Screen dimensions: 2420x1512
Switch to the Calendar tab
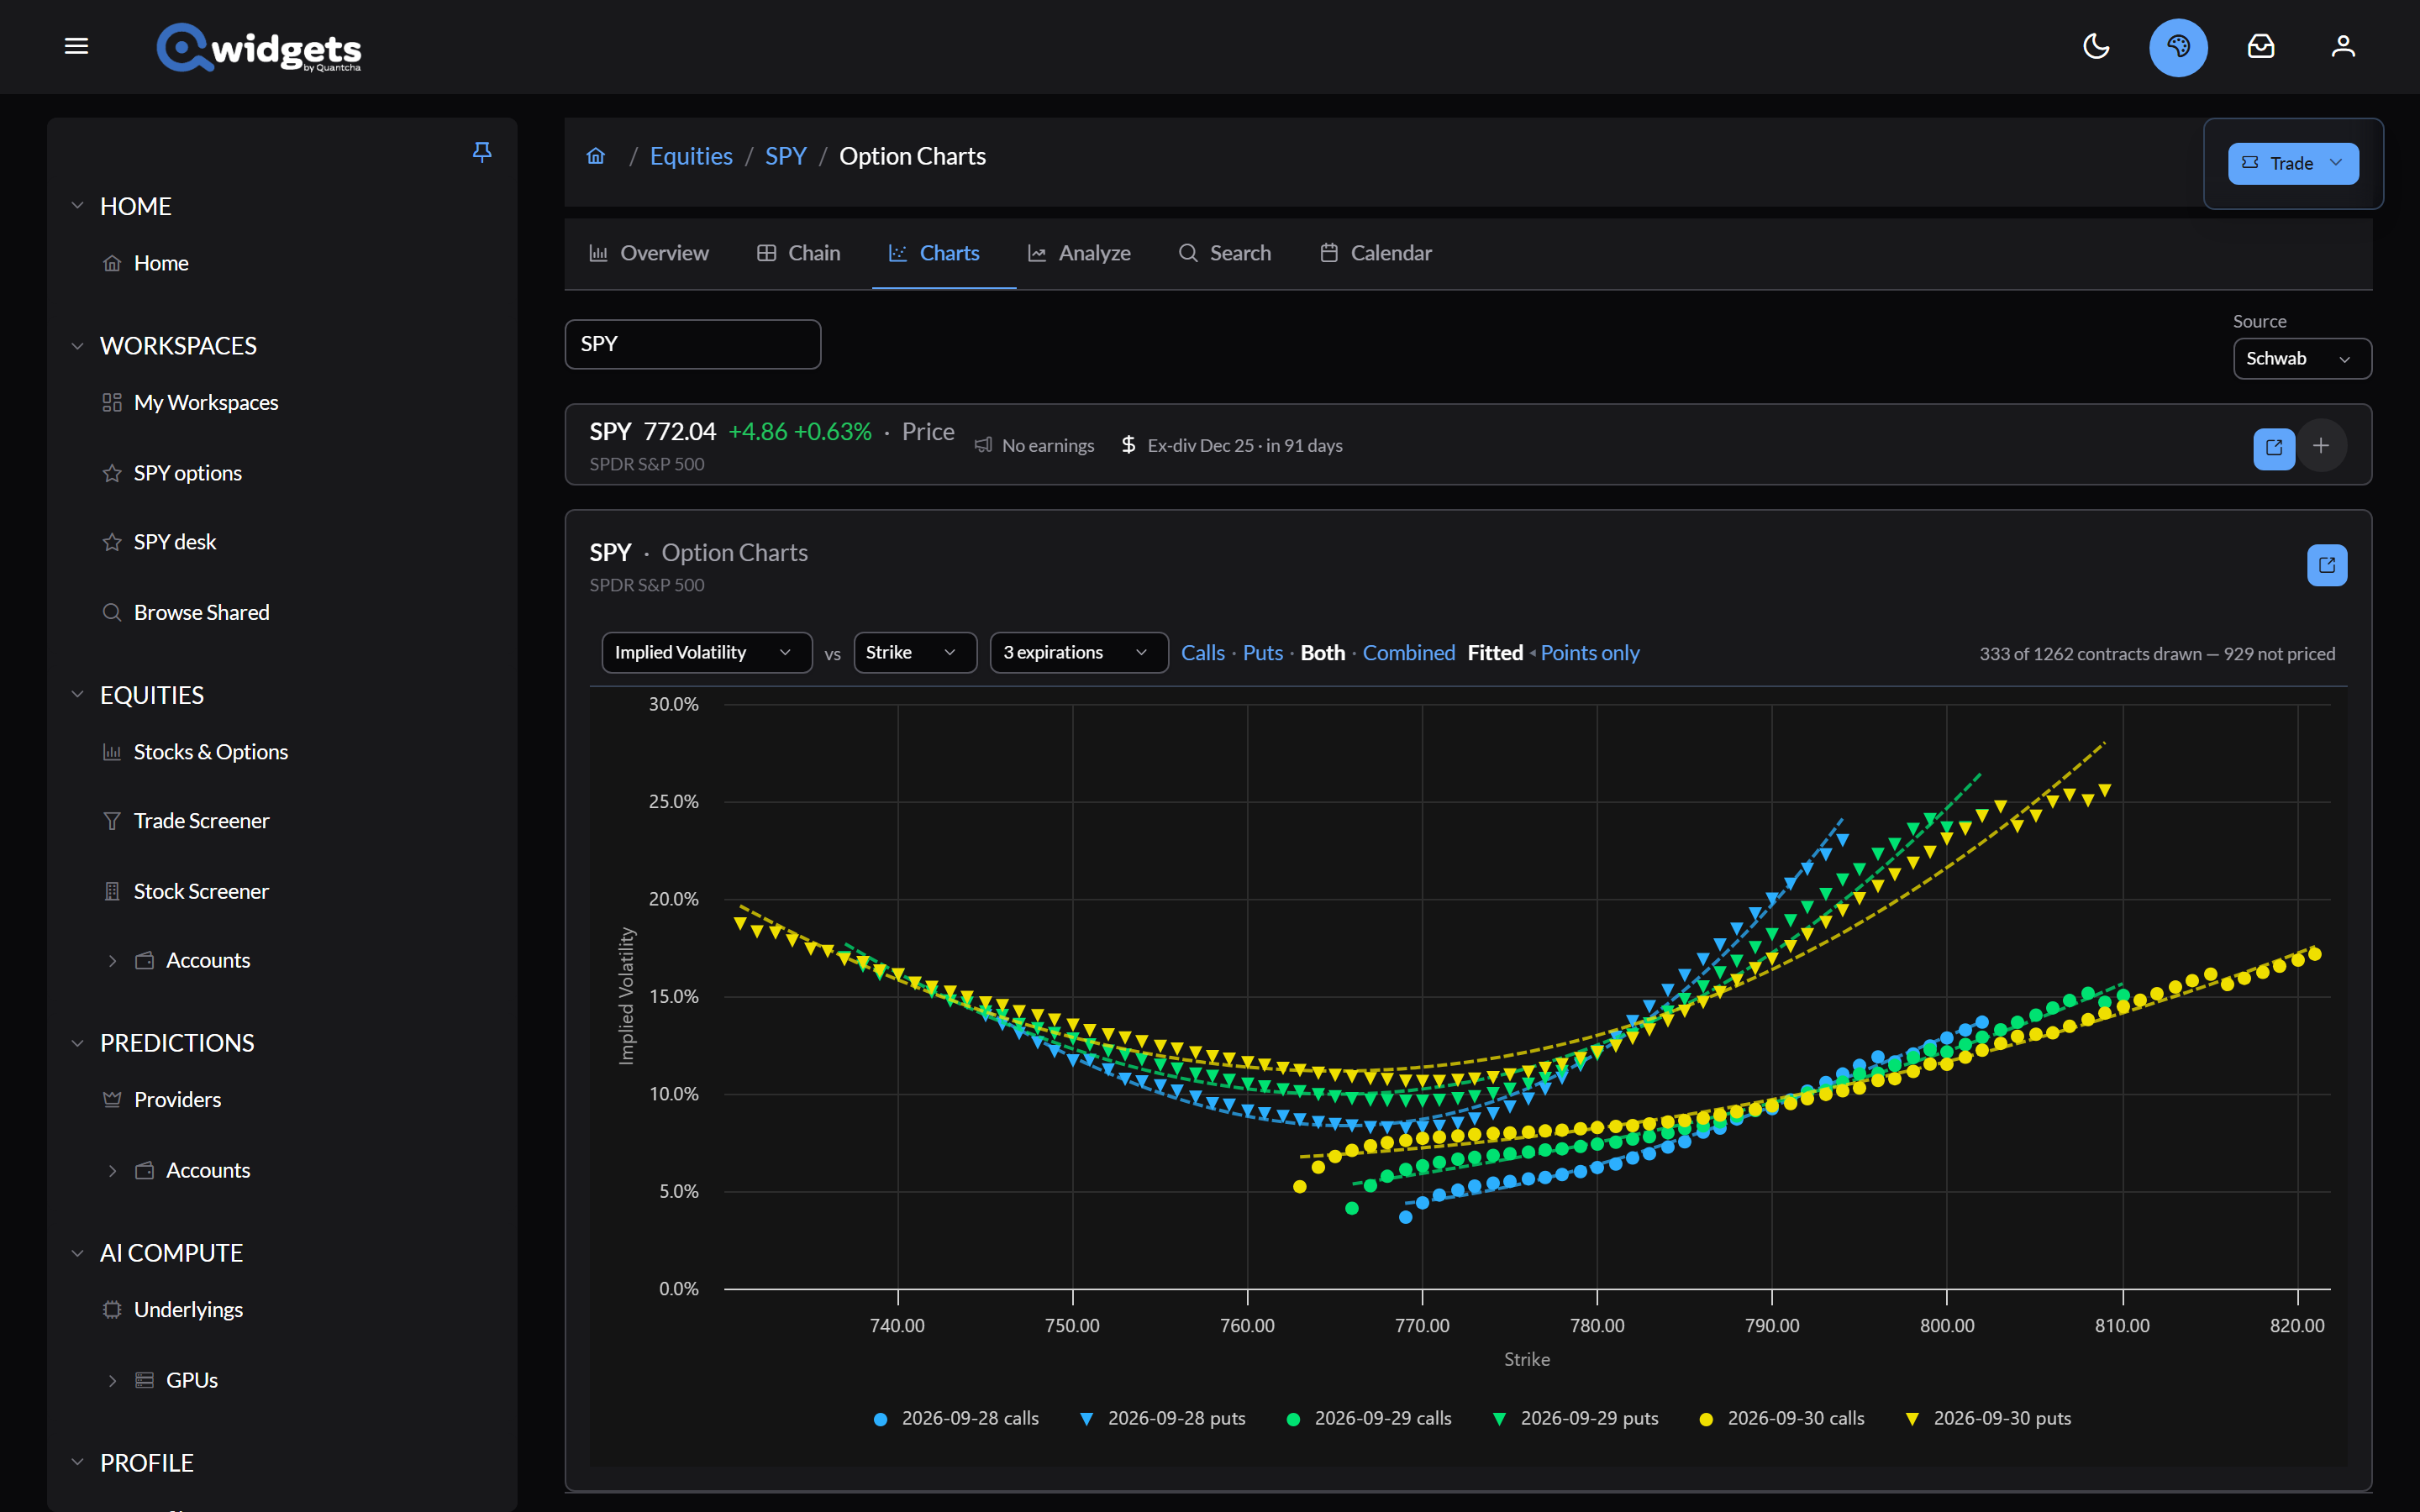point(1375,253)
